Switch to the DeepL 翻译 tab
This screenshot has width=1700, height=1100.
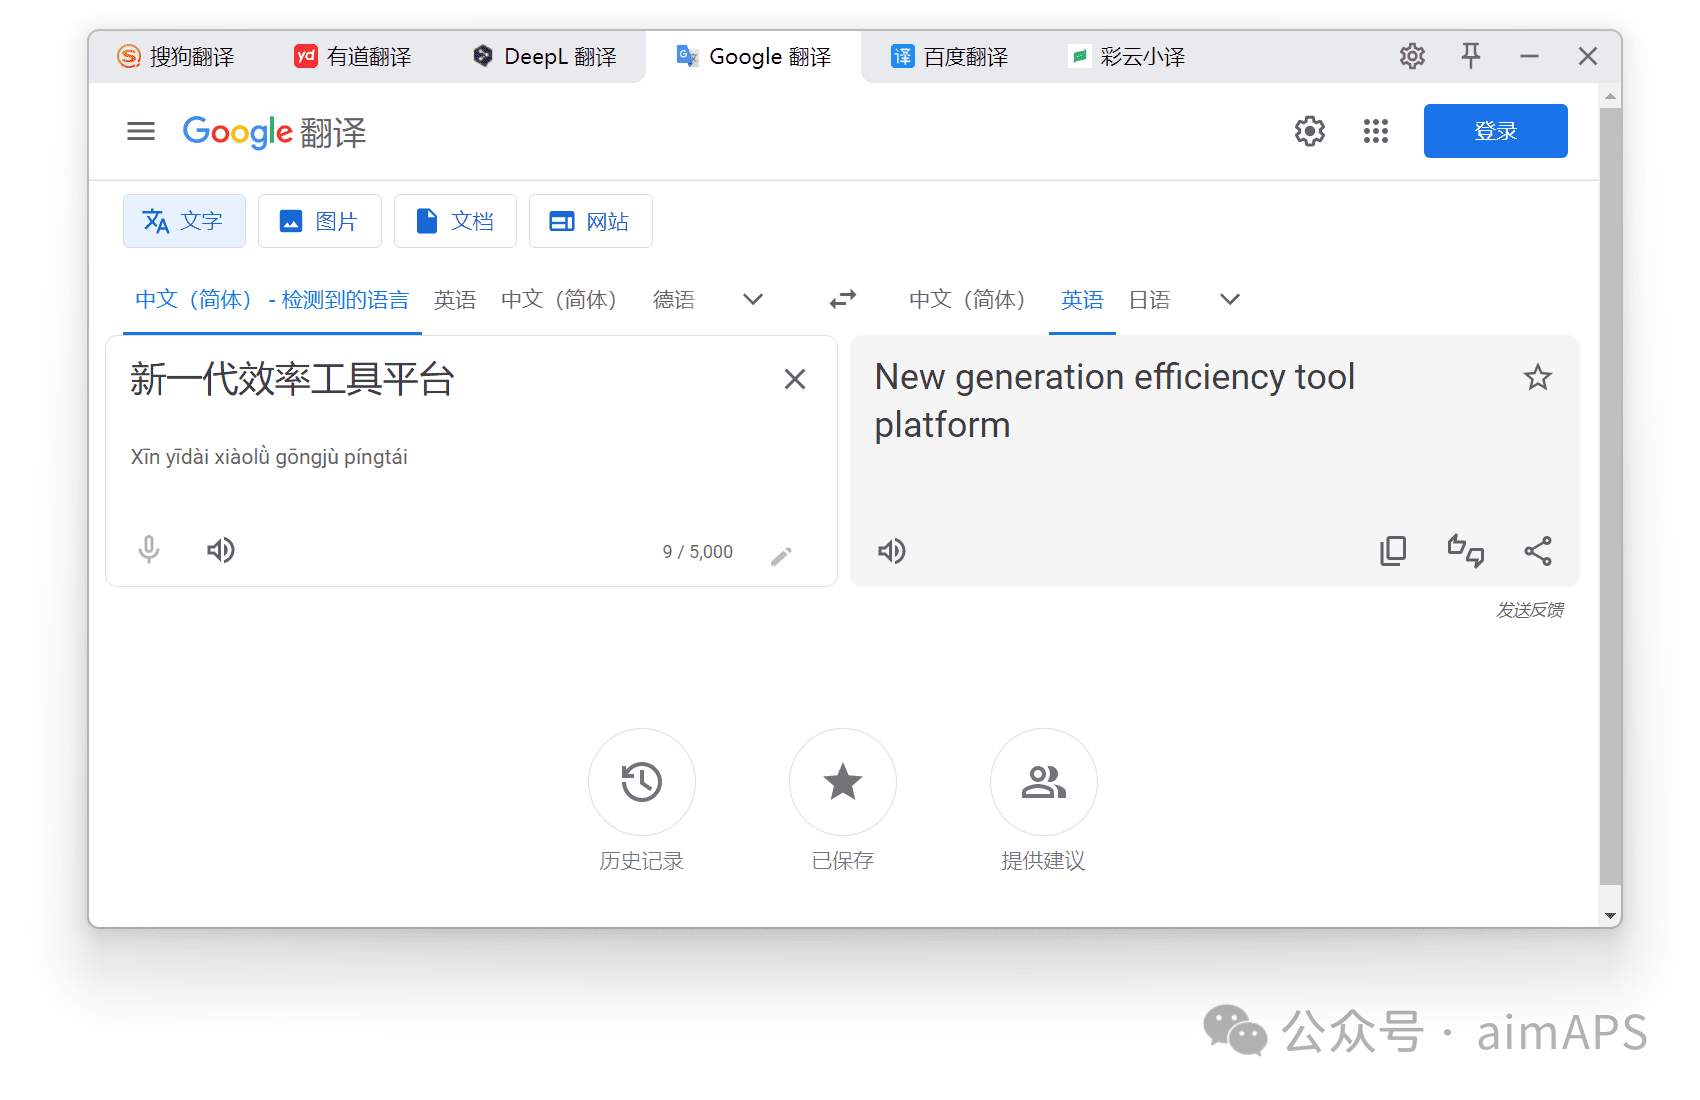click(545, 57)
